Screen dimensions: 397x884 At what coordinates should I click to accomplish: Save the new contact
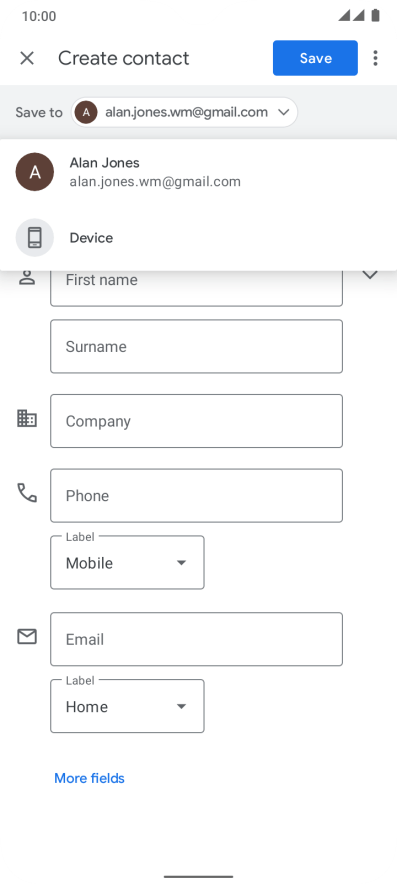[315, 58]
